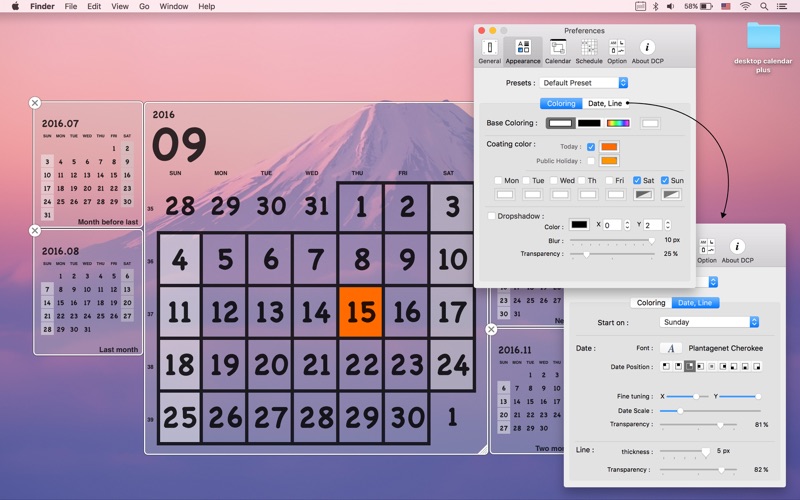This screenshot has width=800, height=500.
Task: Toggle the Today coating color checkbox
Action: tap(591, 147)
